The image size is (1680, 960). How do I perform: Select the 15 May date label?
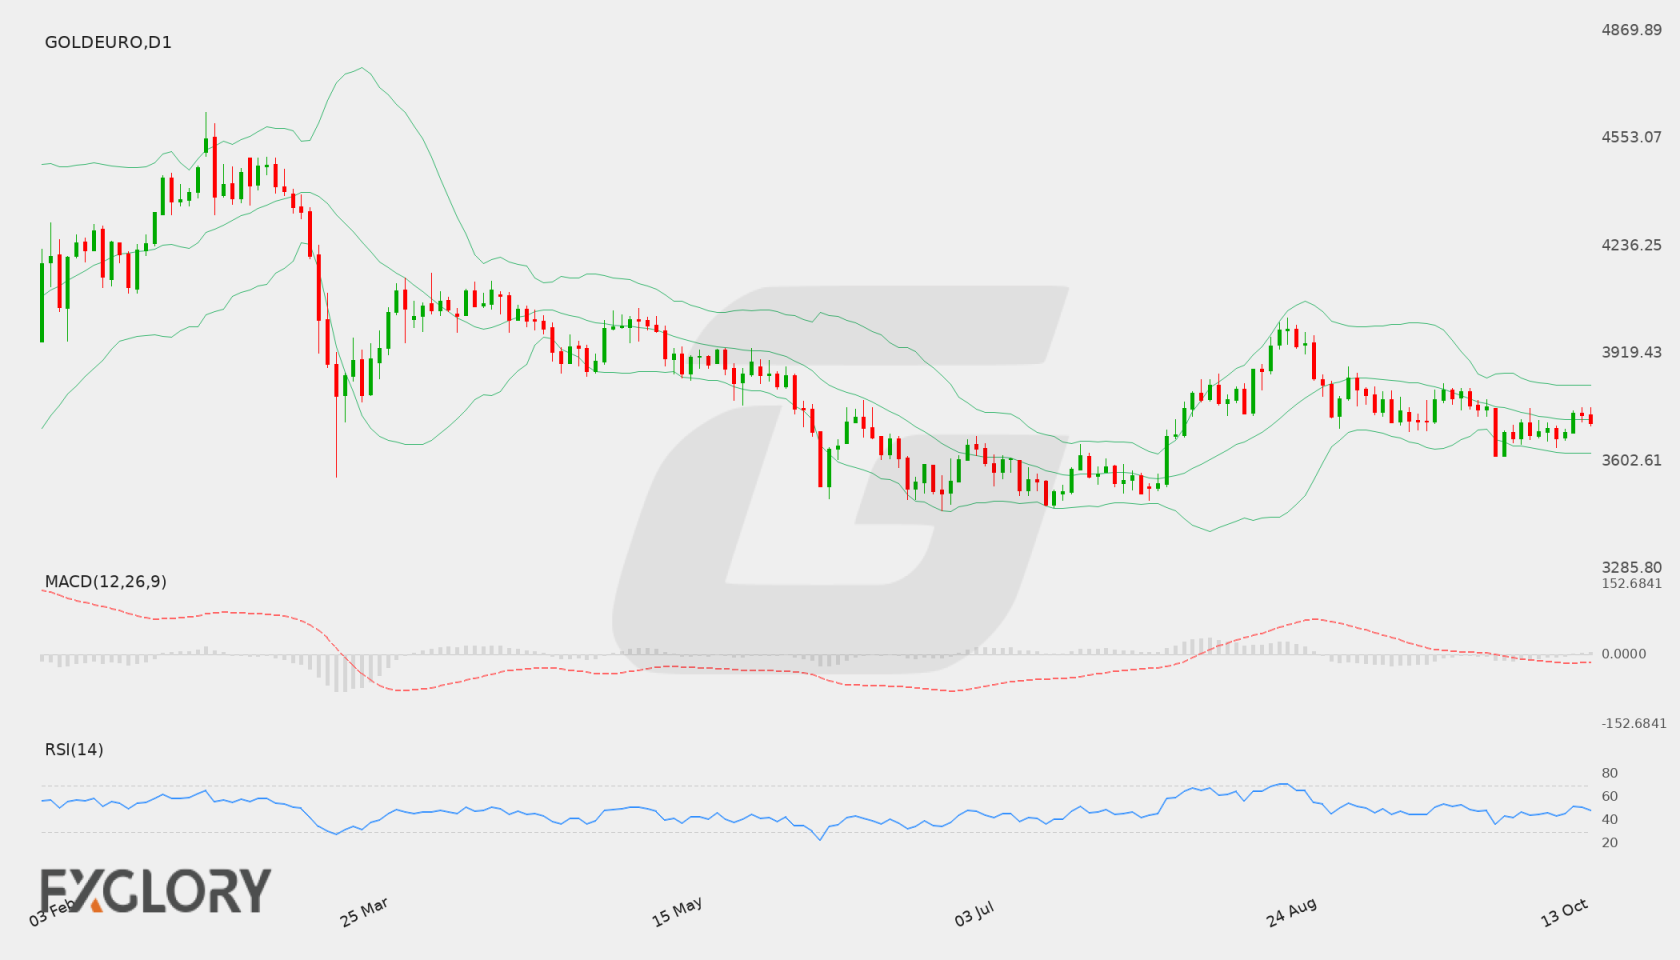(x=677, y=912)
